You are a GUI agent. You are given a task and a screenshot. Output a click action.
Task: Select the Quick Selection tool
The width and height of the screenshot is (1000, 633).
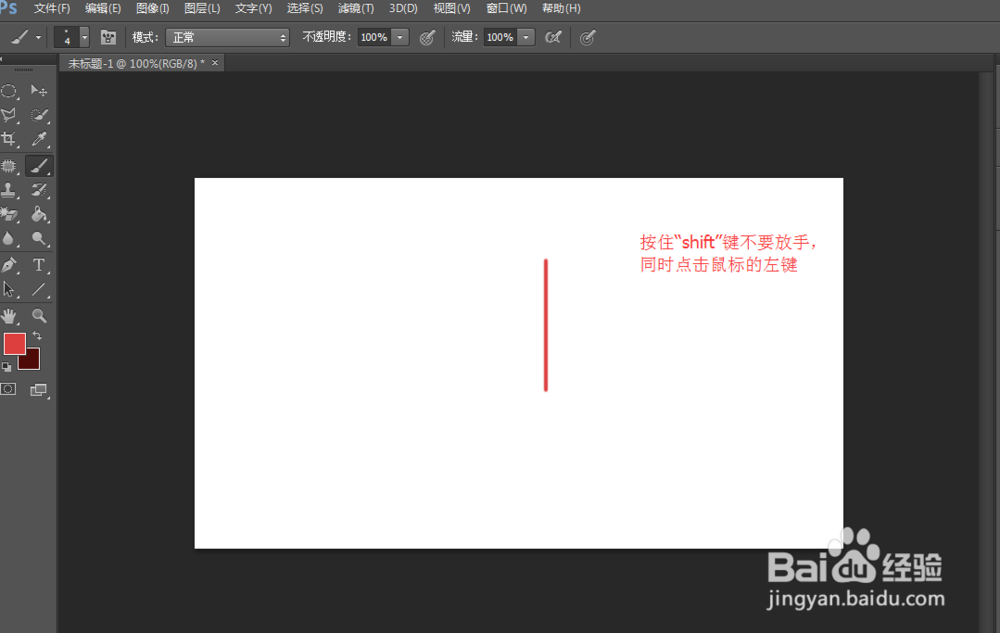(x=39, y=115)
